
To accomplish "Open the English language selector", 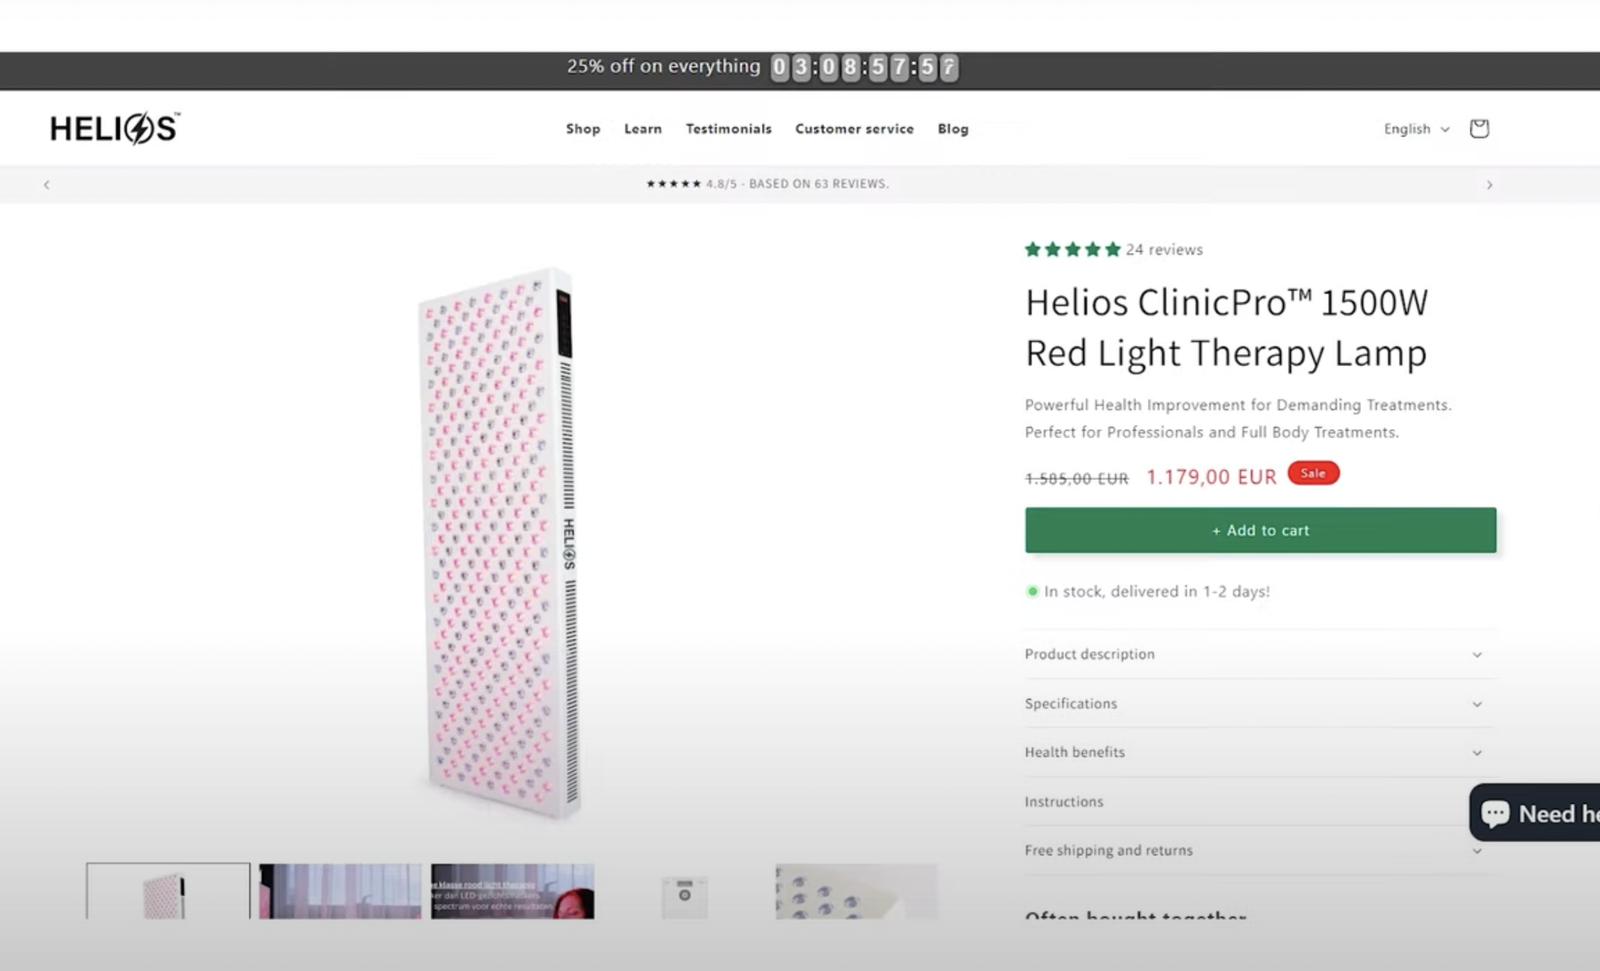I will 1415,129.
